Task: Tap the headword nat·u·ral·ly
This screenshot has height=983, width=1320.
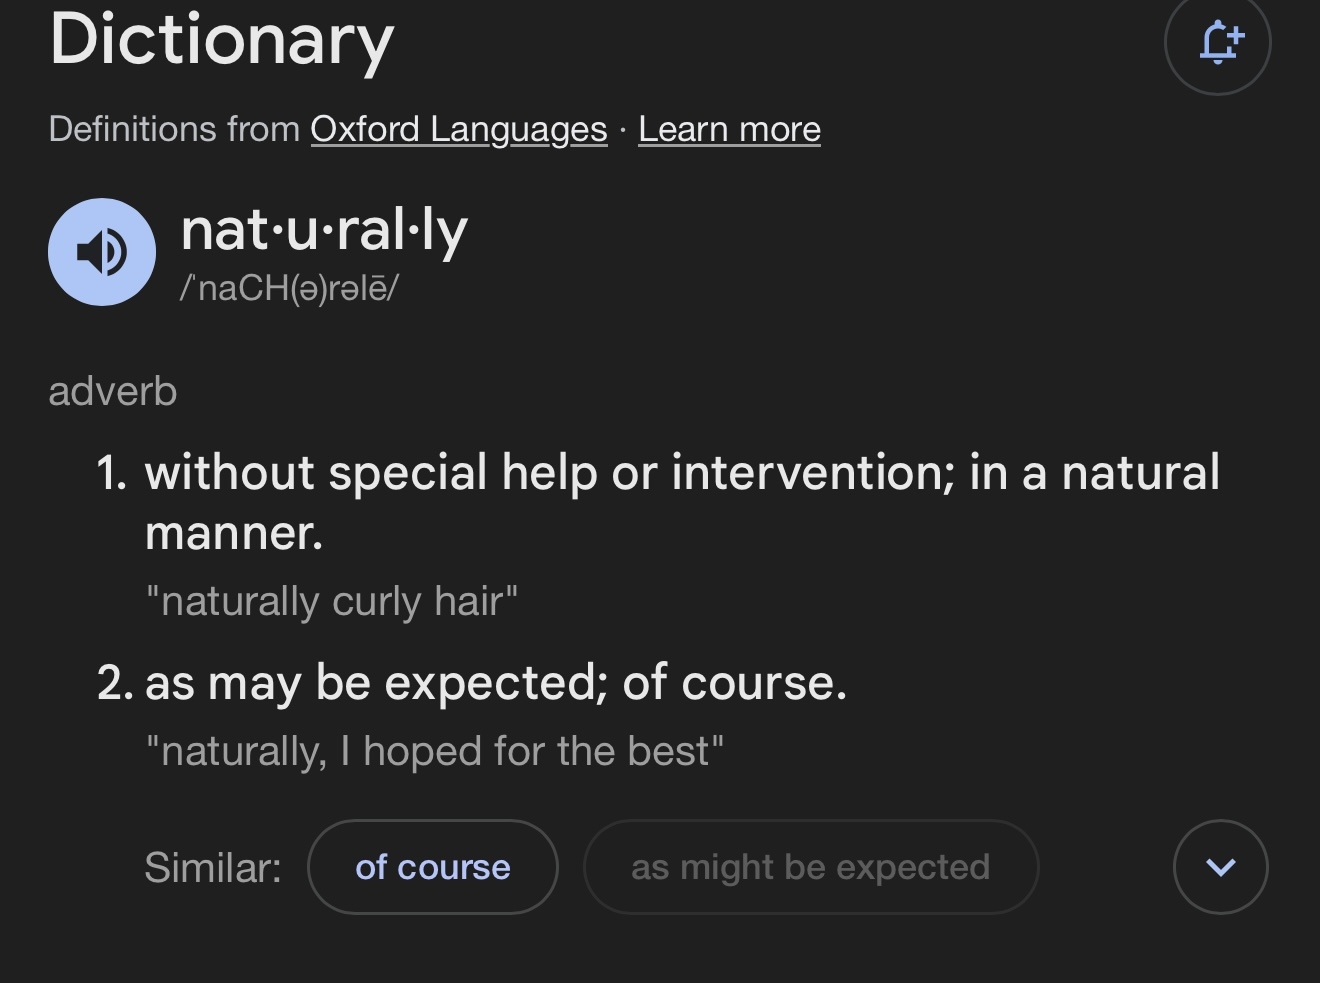Action: click(x=324, y=231)
